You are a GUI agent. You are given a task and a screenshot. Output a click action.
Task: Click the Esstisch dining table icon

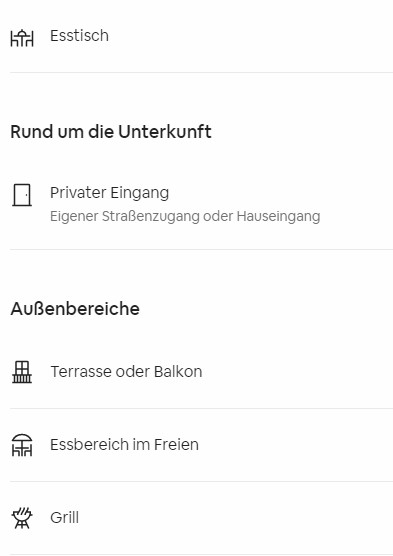pos(22,38)
